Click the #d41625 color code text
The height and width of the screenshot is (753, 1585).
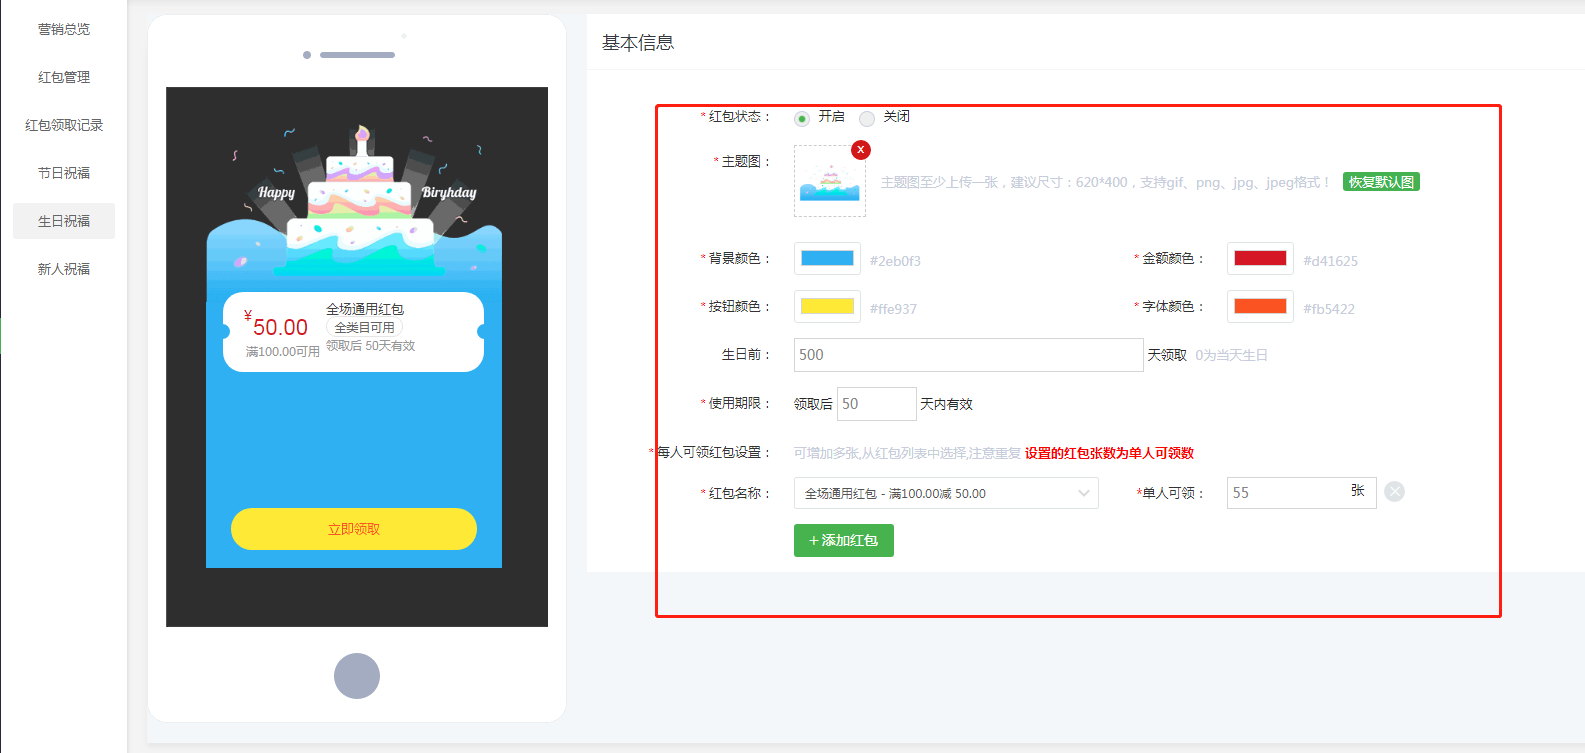pos(1330,261)
